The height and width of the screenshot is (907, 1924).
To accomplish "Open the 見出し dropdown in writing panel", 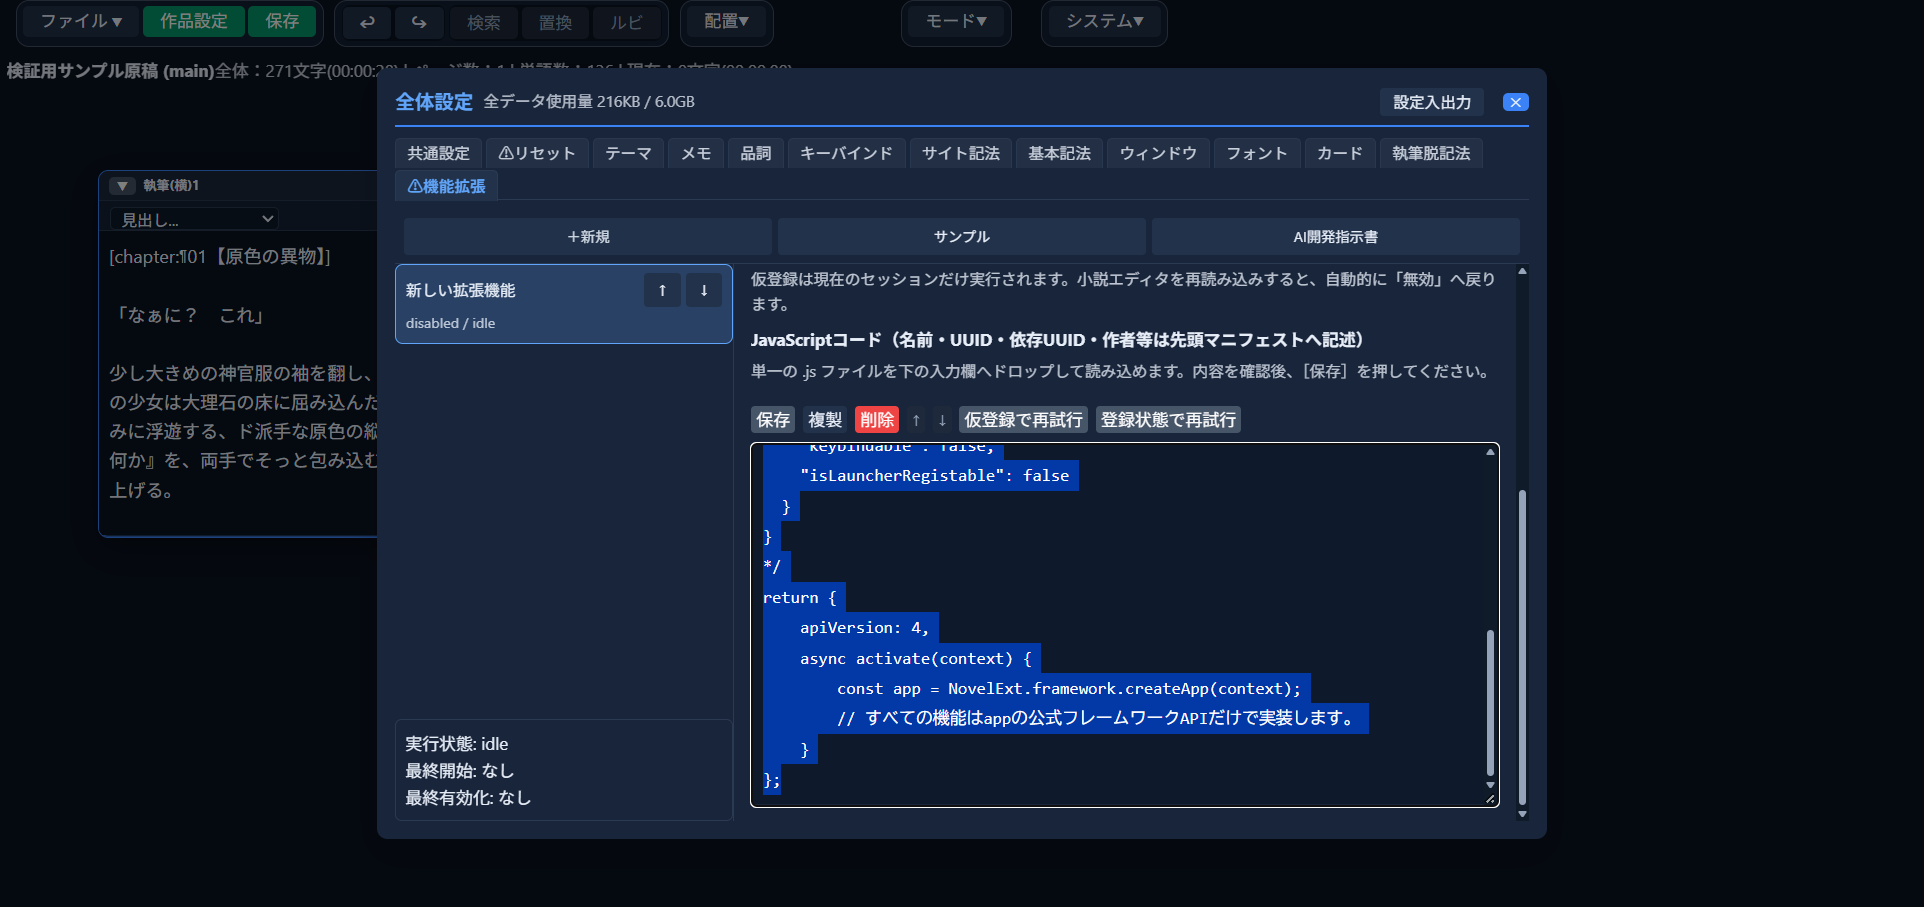I will click(x=194, y=219).
